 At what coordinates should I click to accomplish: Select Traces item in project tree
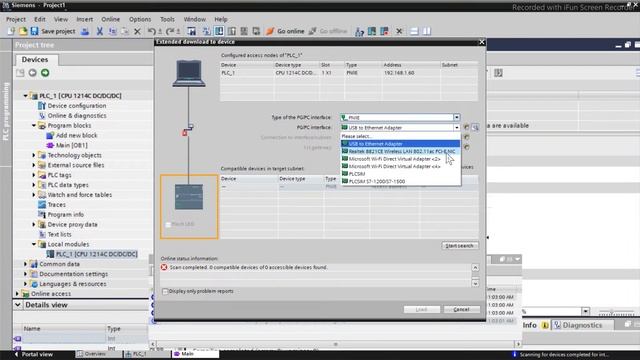click(56, 204)
